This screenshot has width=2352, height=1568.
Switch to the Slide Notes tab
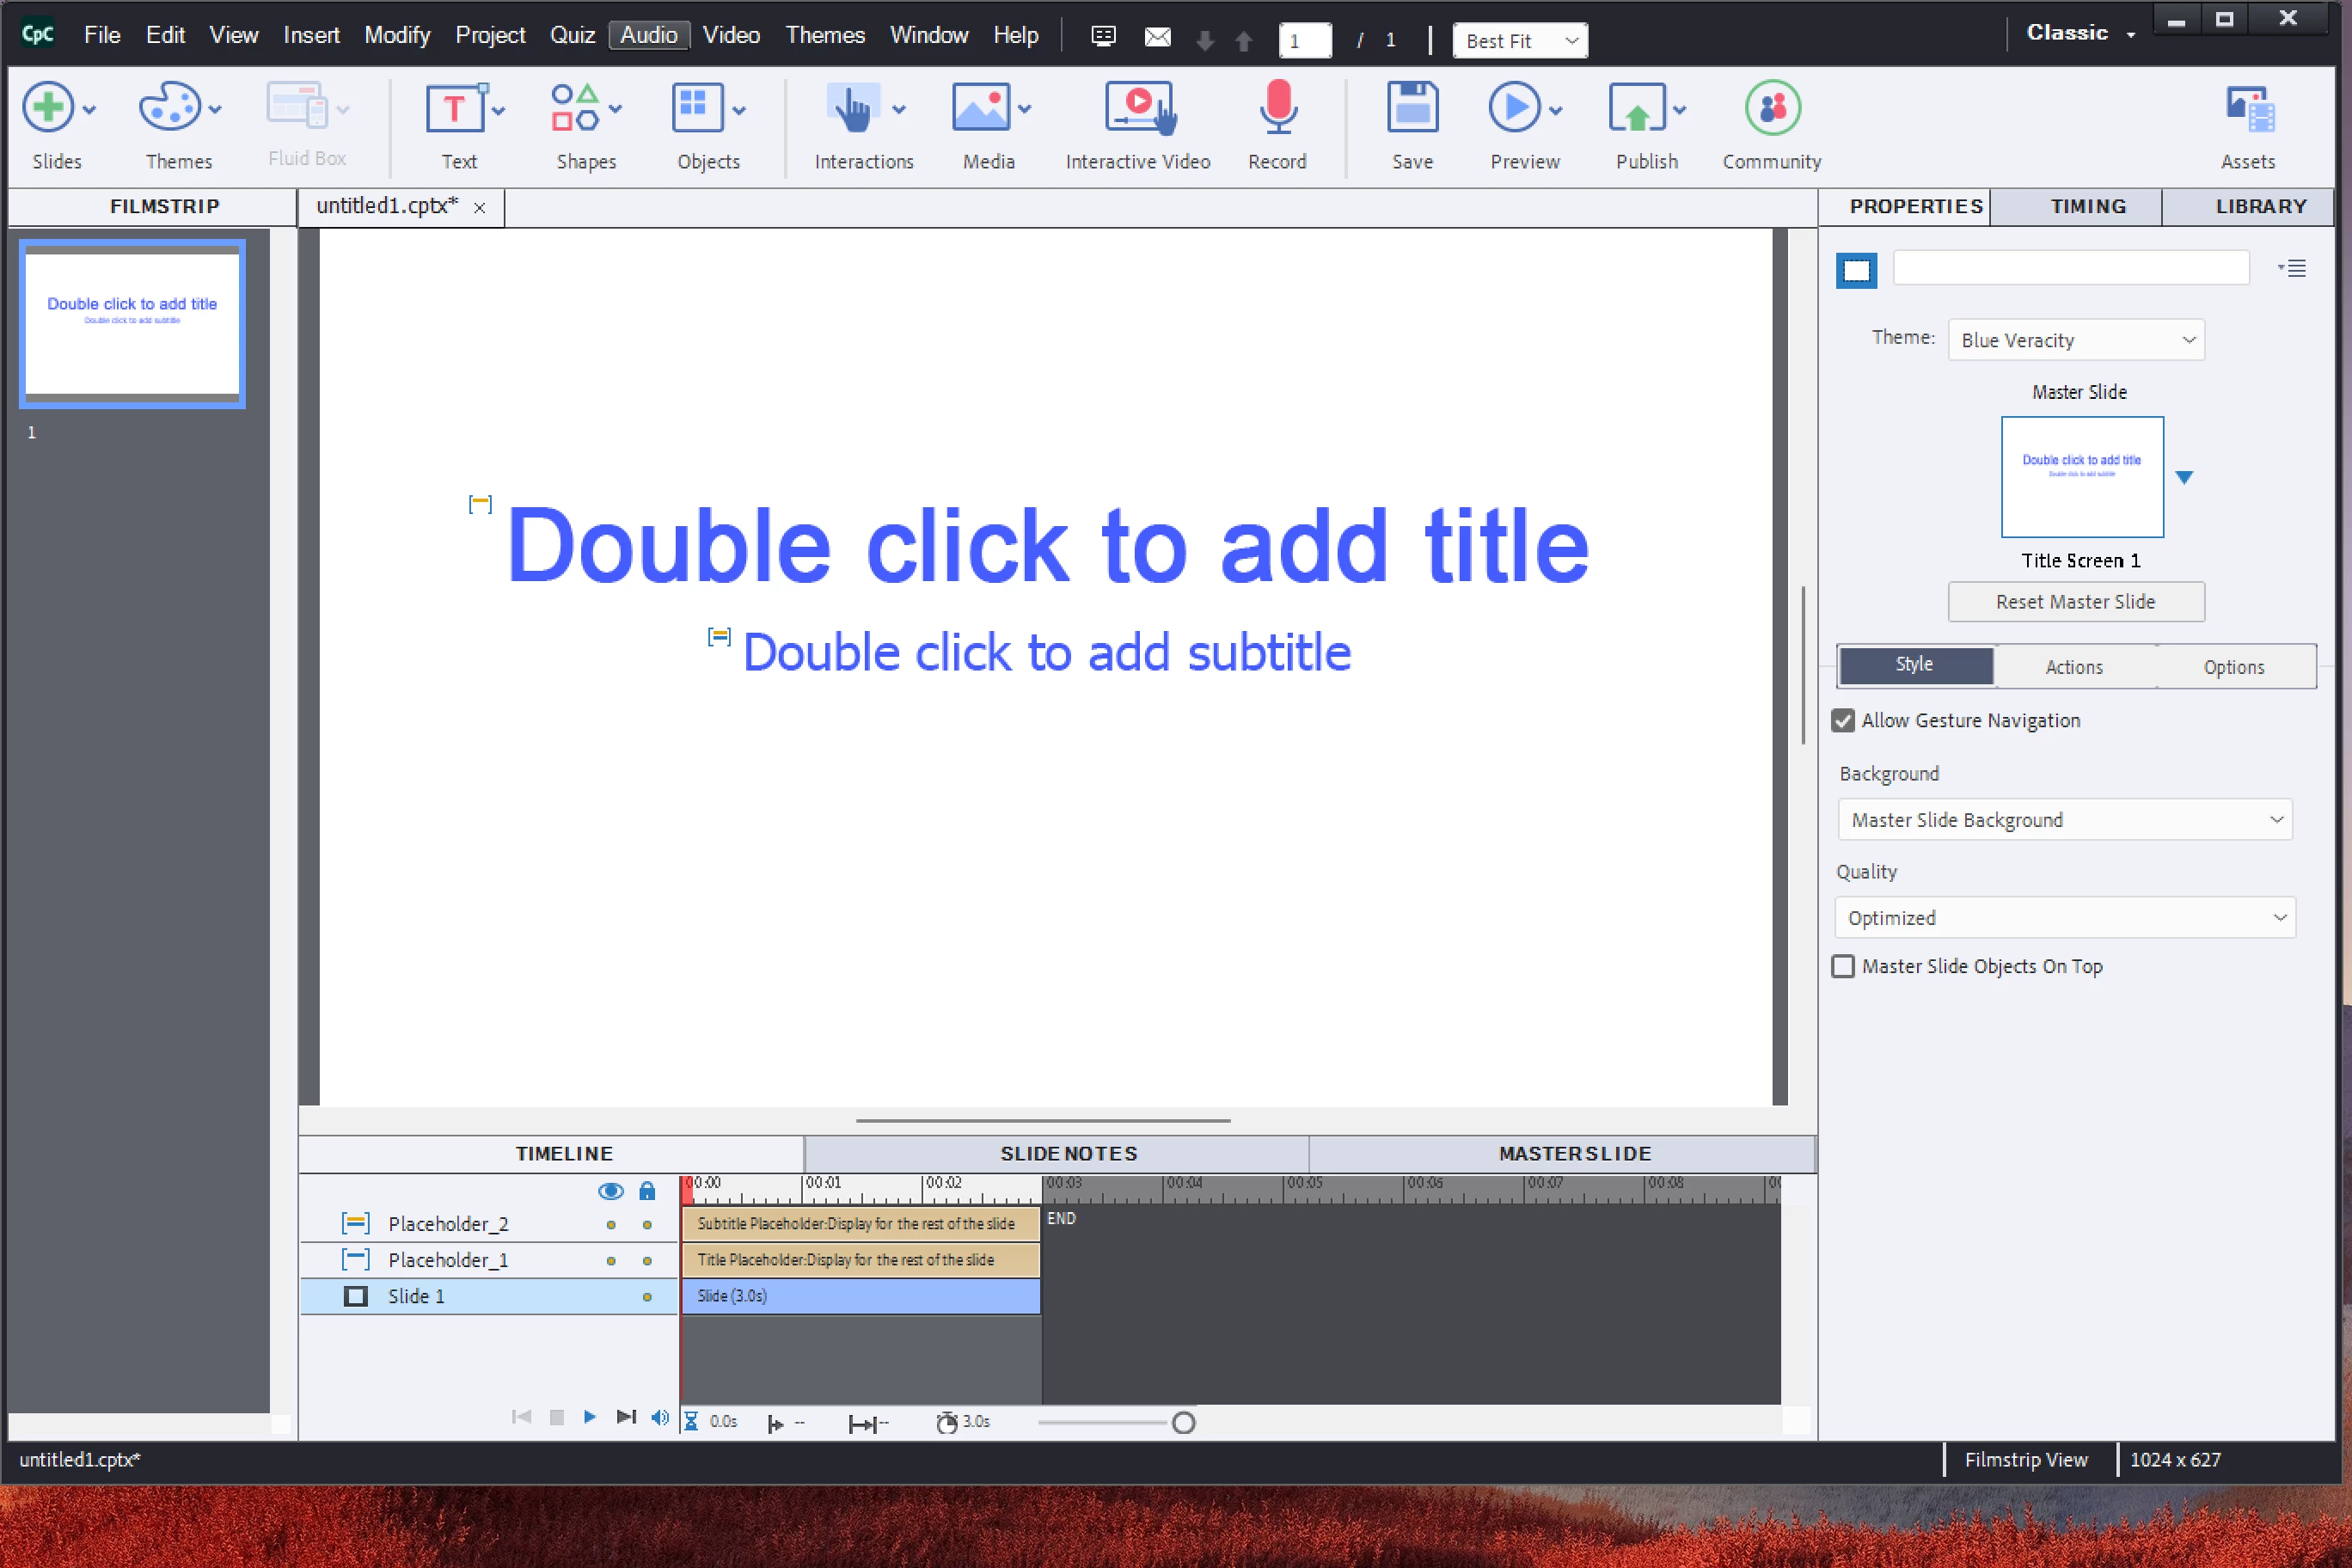[x=1068, y=1154]
